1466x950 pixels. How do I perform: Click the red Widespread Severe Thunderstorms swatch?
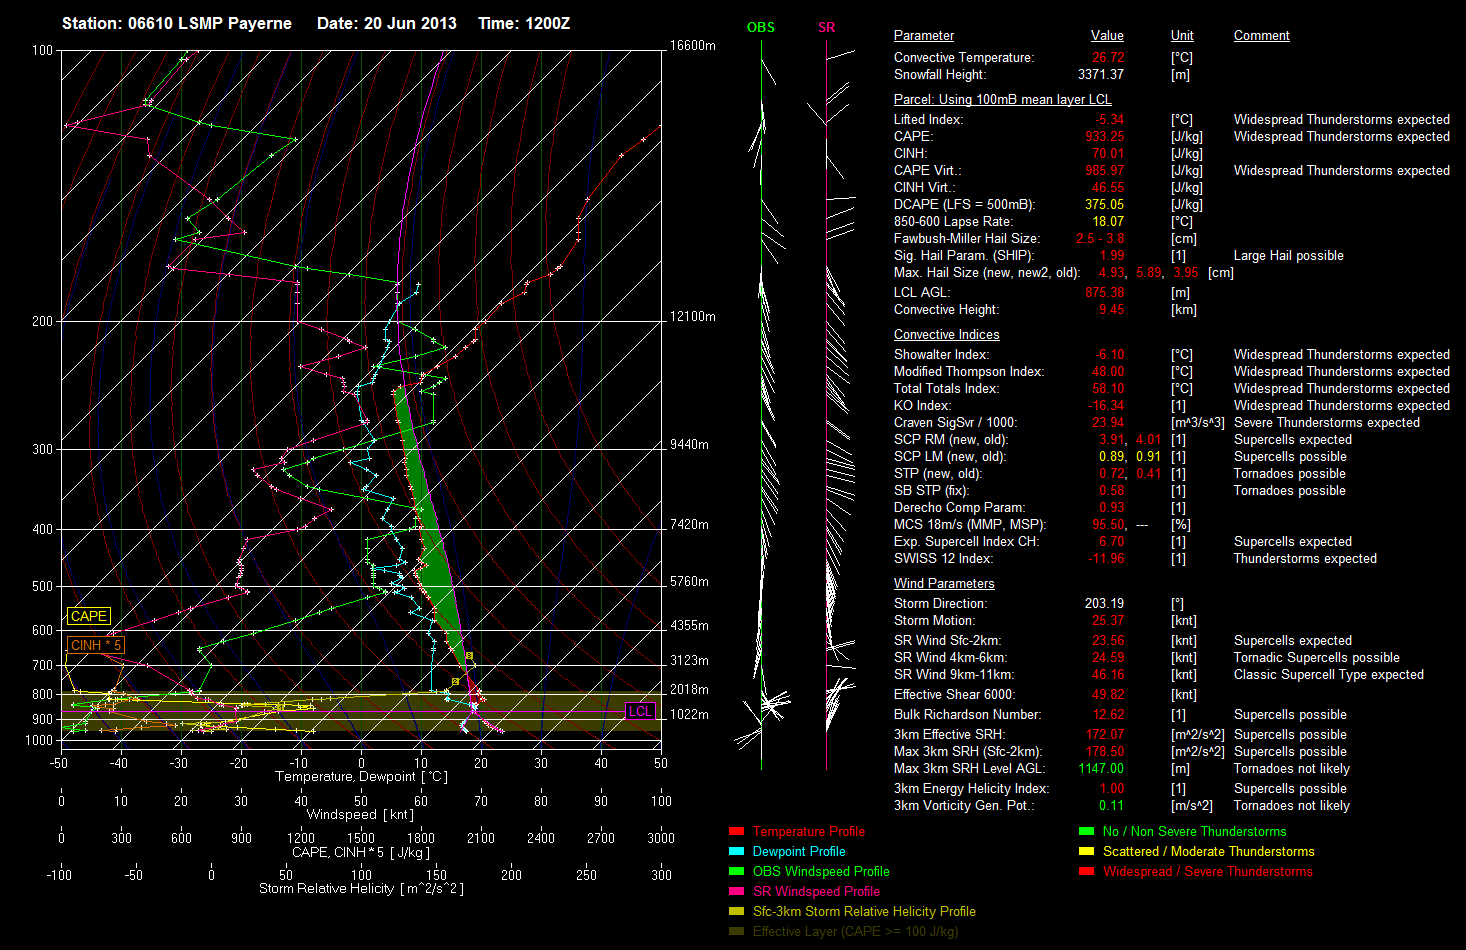tap(1086, 872)
